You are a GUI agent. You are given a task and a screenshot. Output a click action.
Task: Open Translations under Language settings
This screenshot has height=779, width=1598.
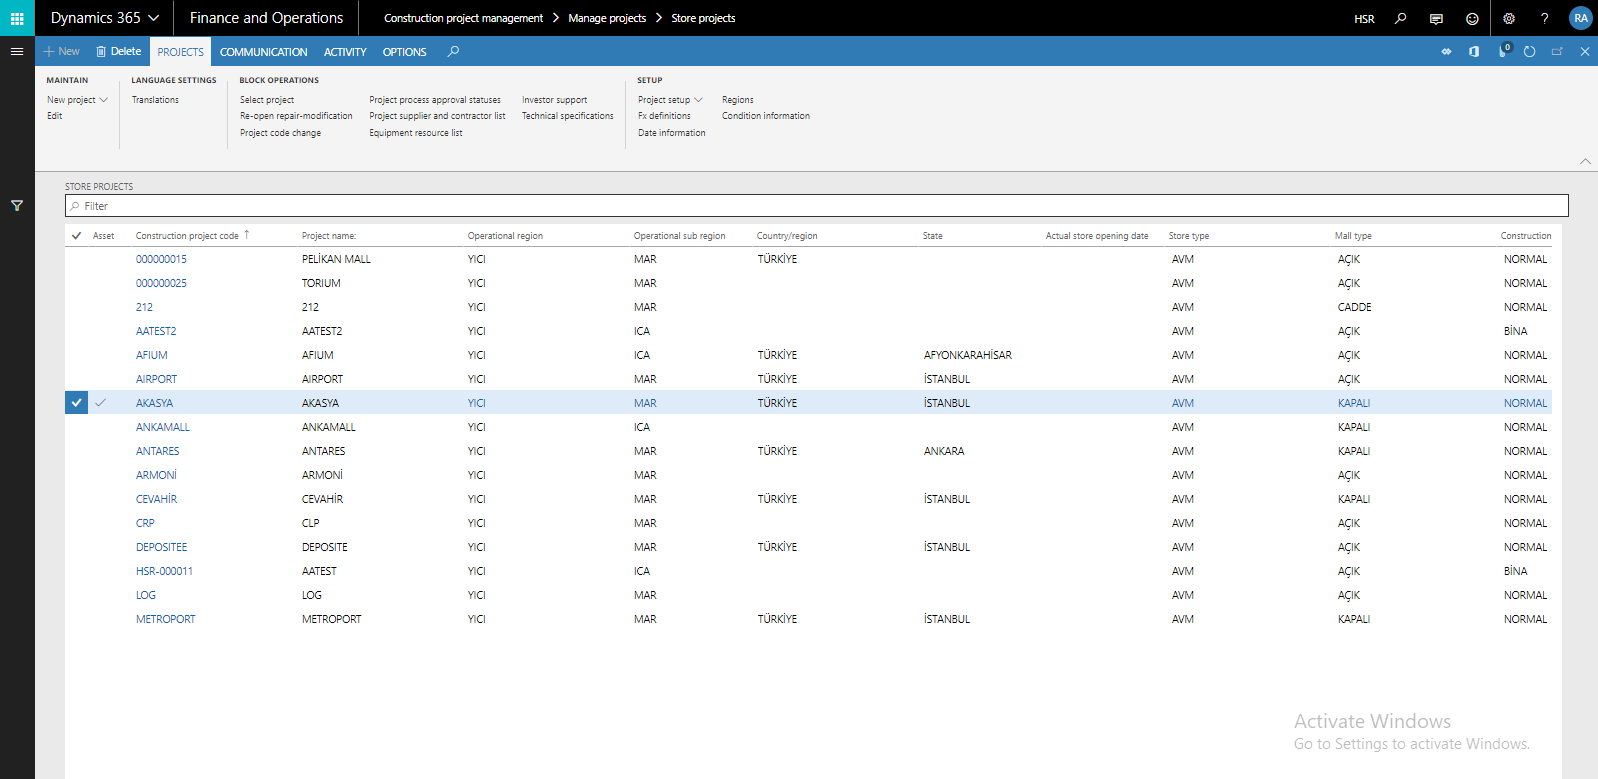coord(155,100)
